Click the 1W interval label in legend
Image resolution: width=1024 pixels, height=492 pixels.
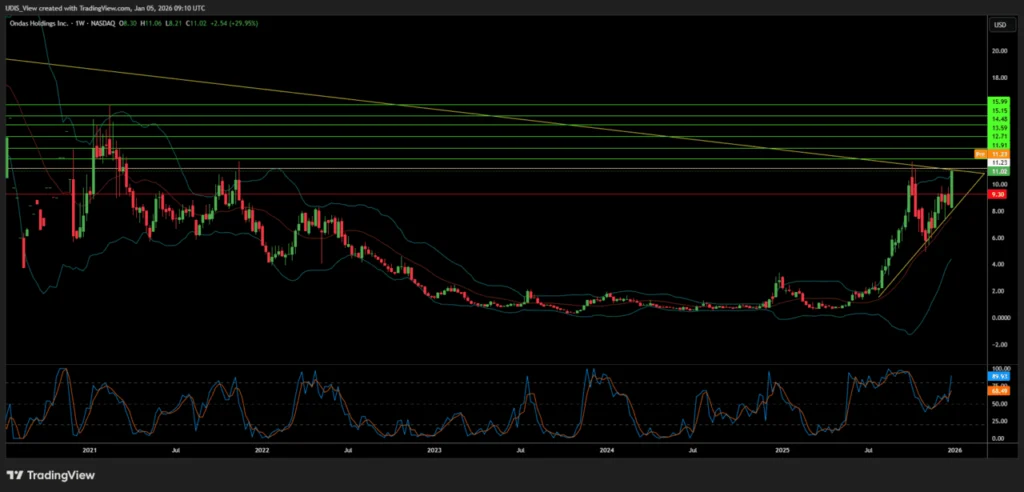pyautogui.click(x=80, y=24)
